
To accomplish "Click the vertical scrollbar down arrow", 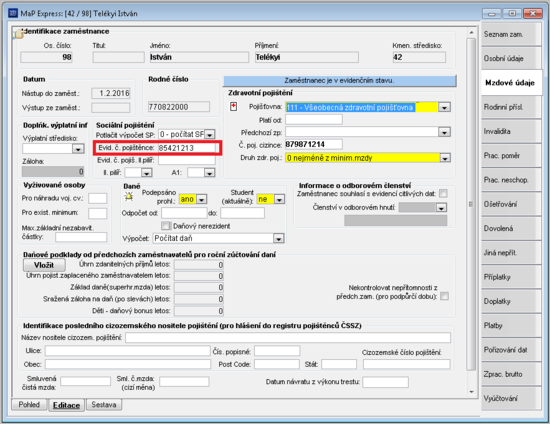I will point(471,392).
